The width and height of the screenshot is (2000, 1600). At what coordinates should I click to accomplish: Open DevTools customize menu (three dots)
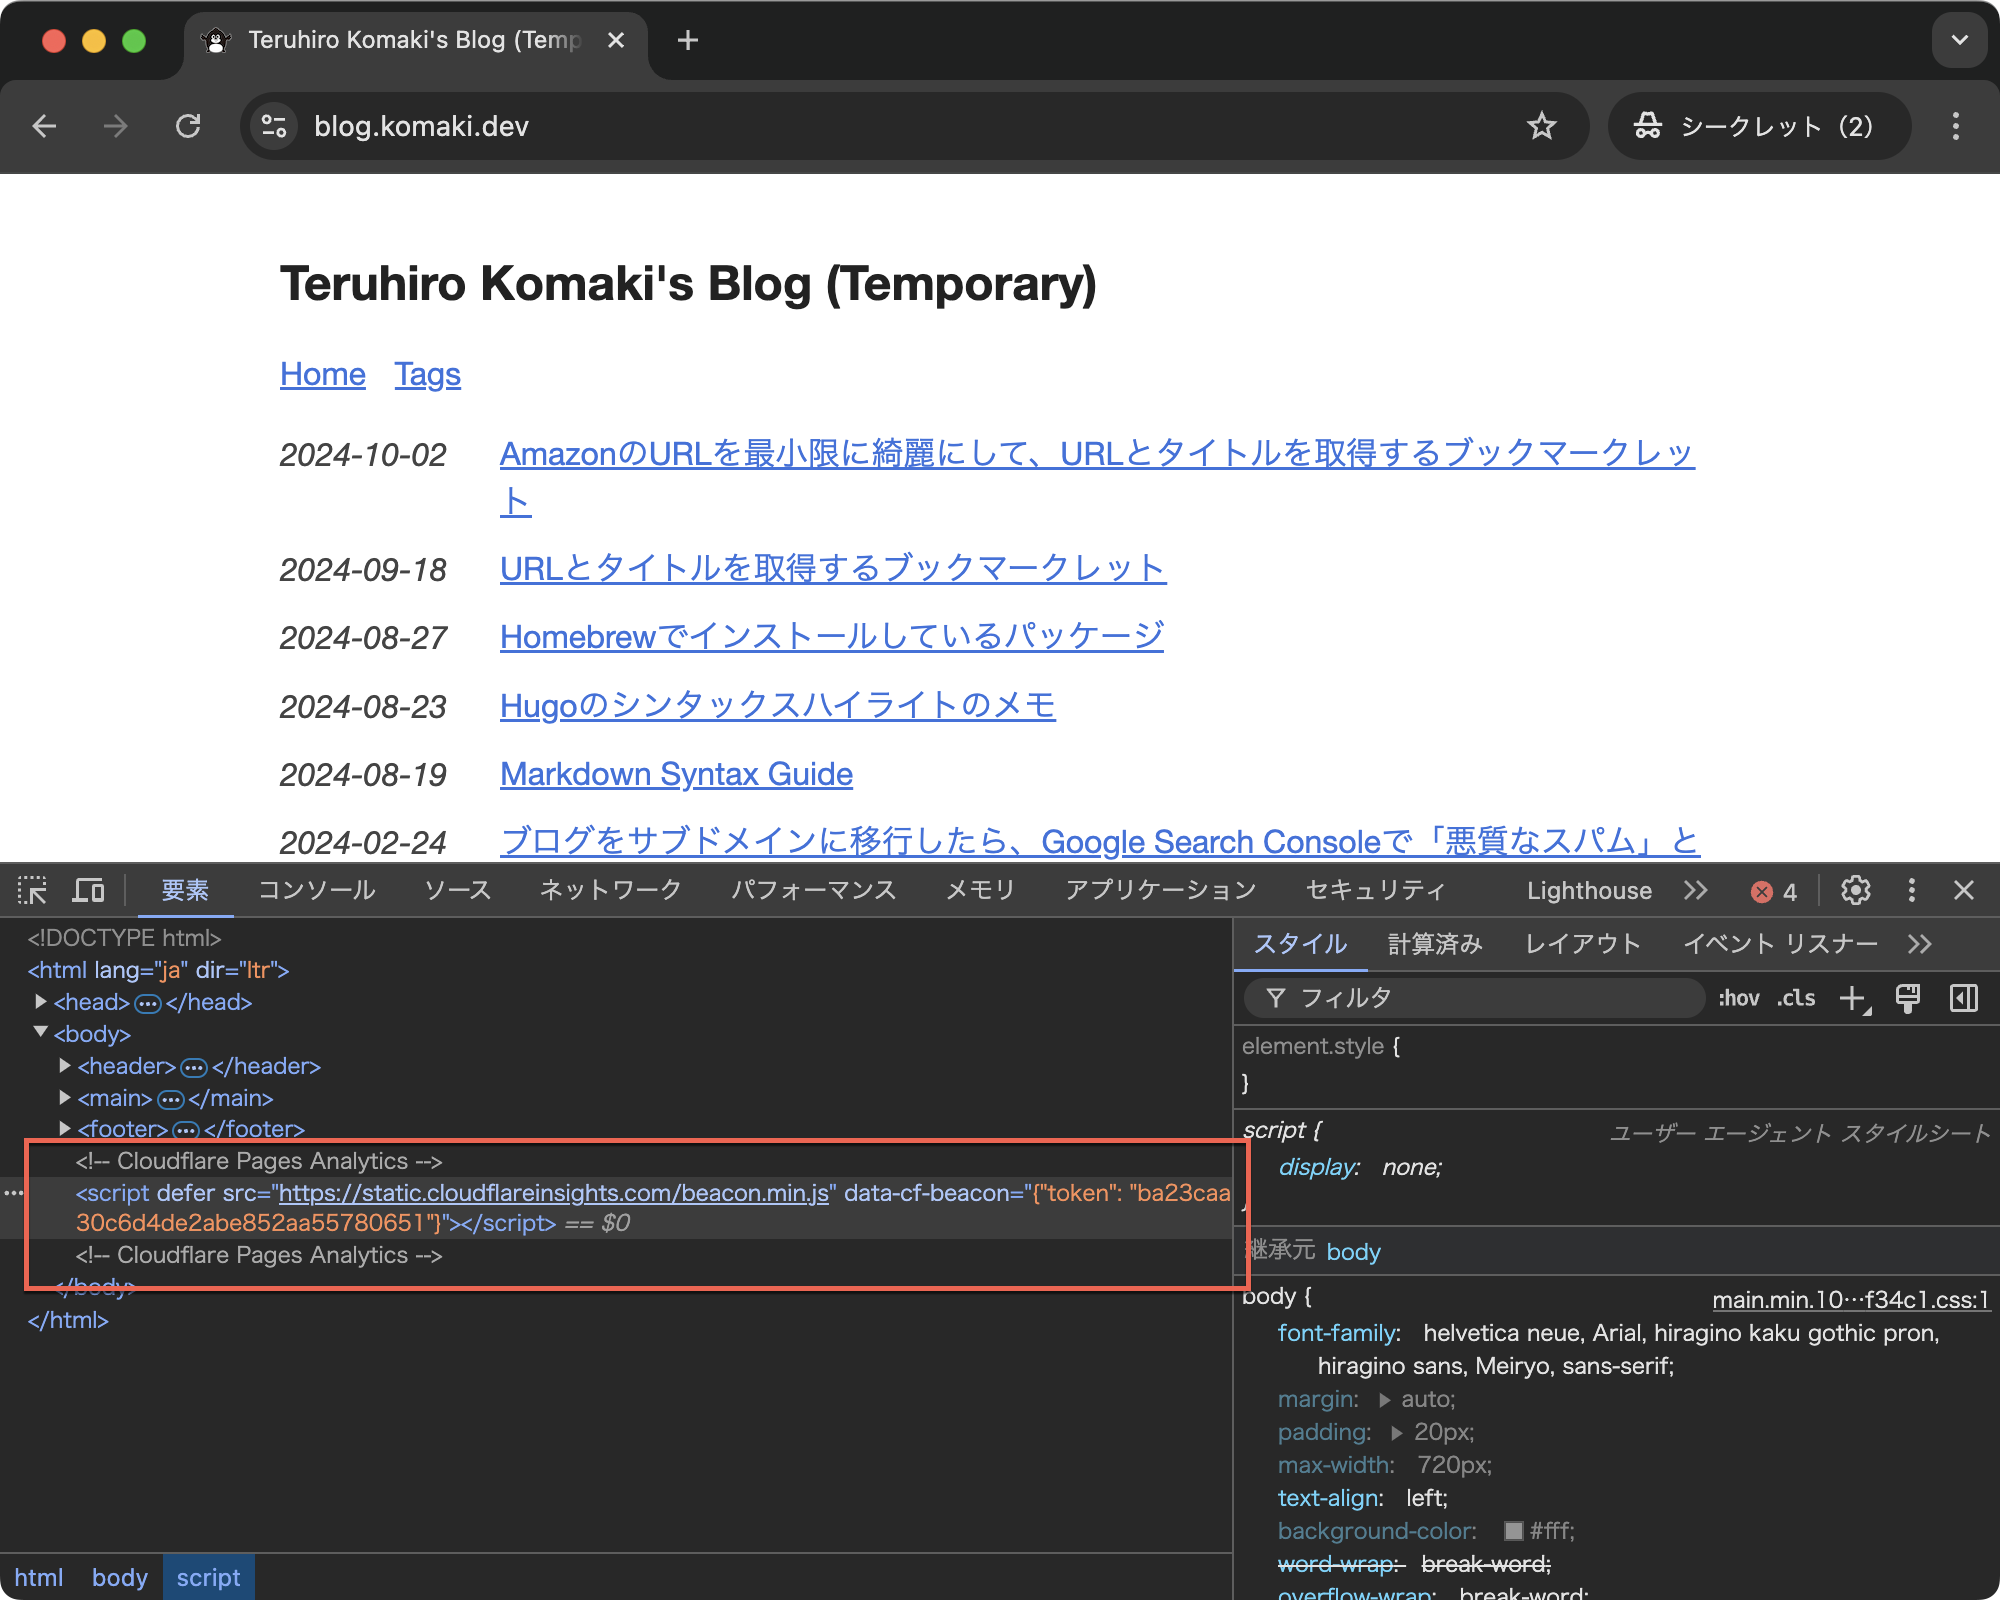(x=1912, y=890)
